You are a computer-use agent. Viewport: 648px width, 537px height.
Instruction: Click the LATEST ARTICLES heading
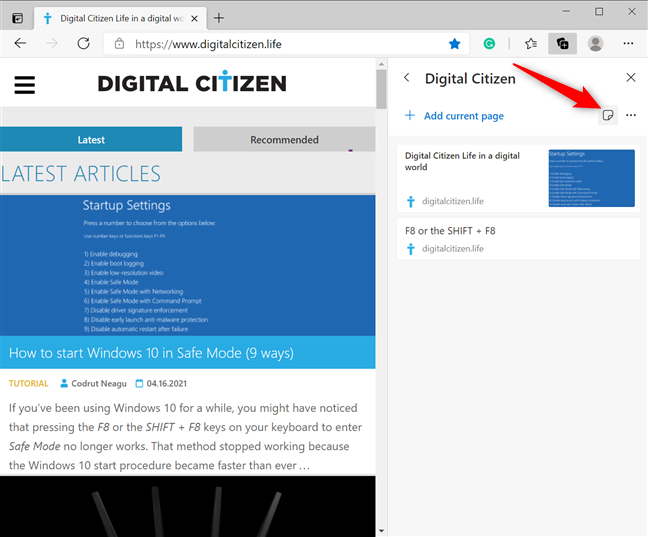81,174
